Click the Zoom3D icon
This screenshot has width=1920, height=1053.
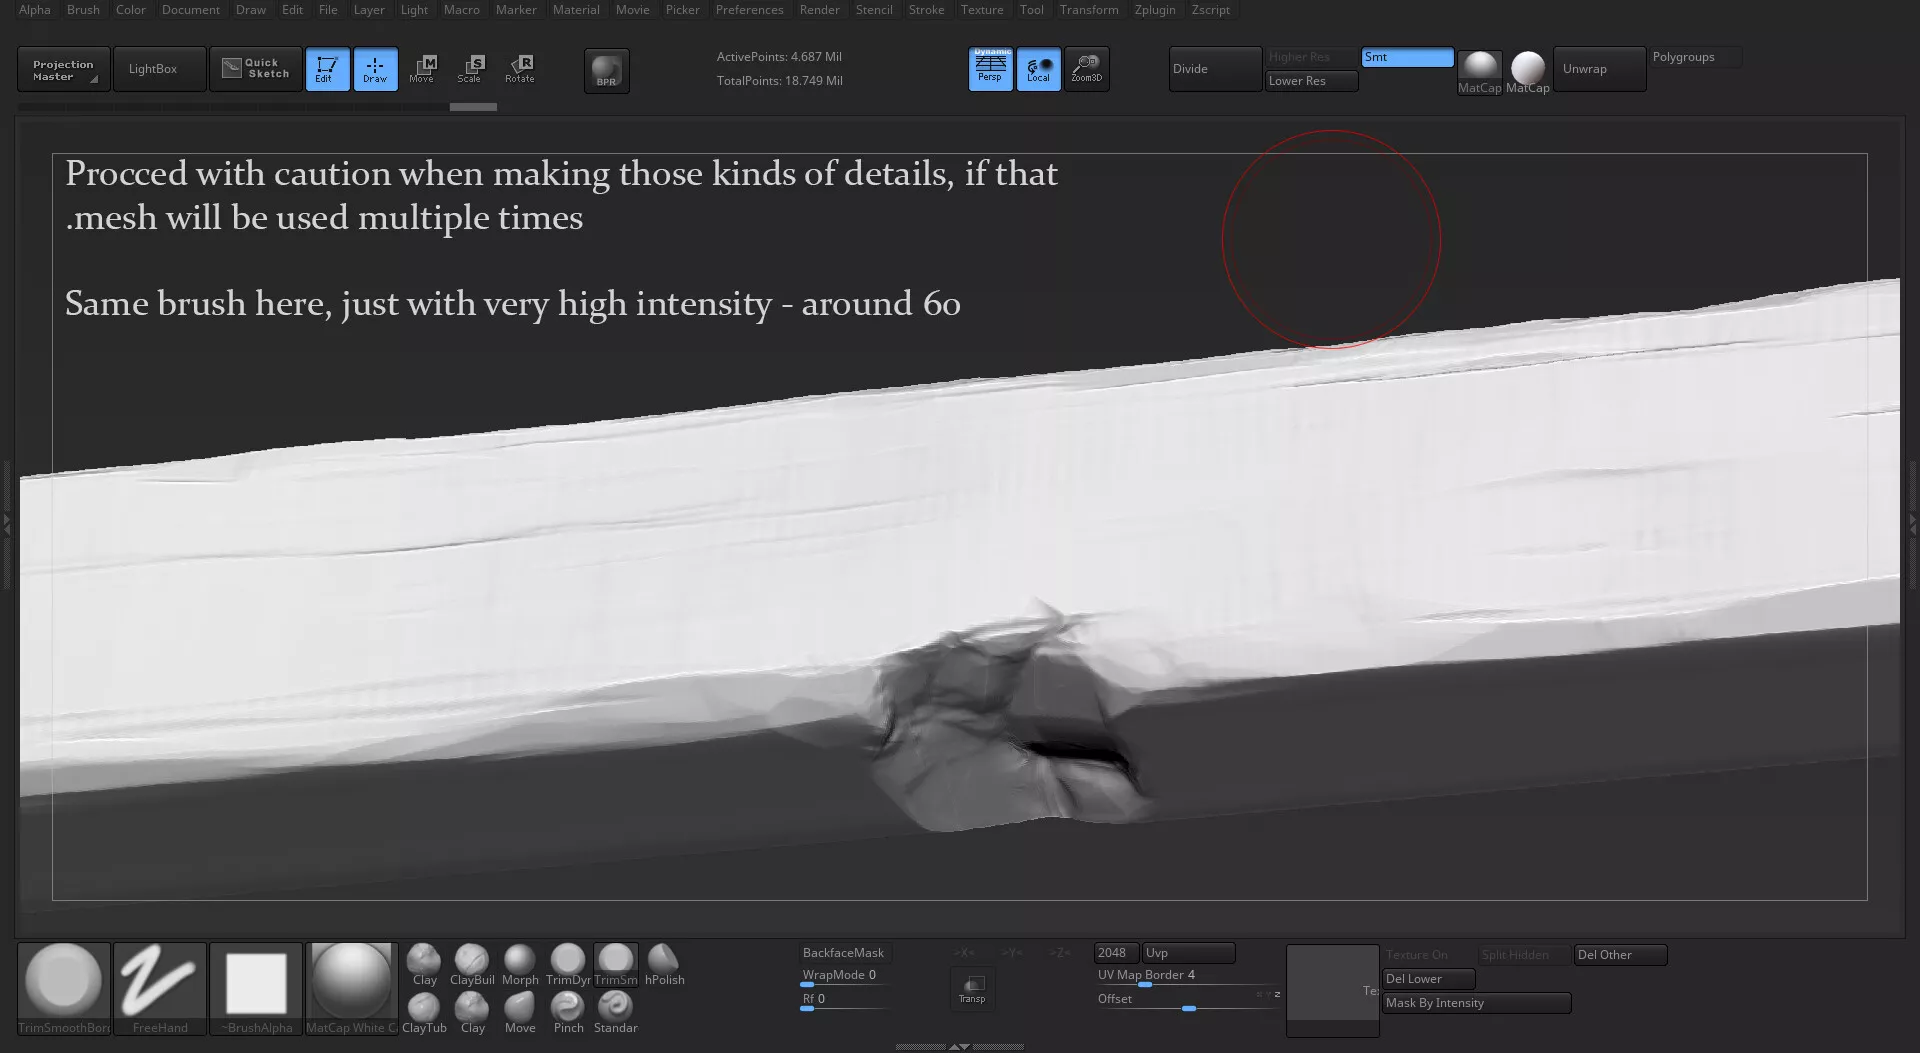pos(1086,69)
